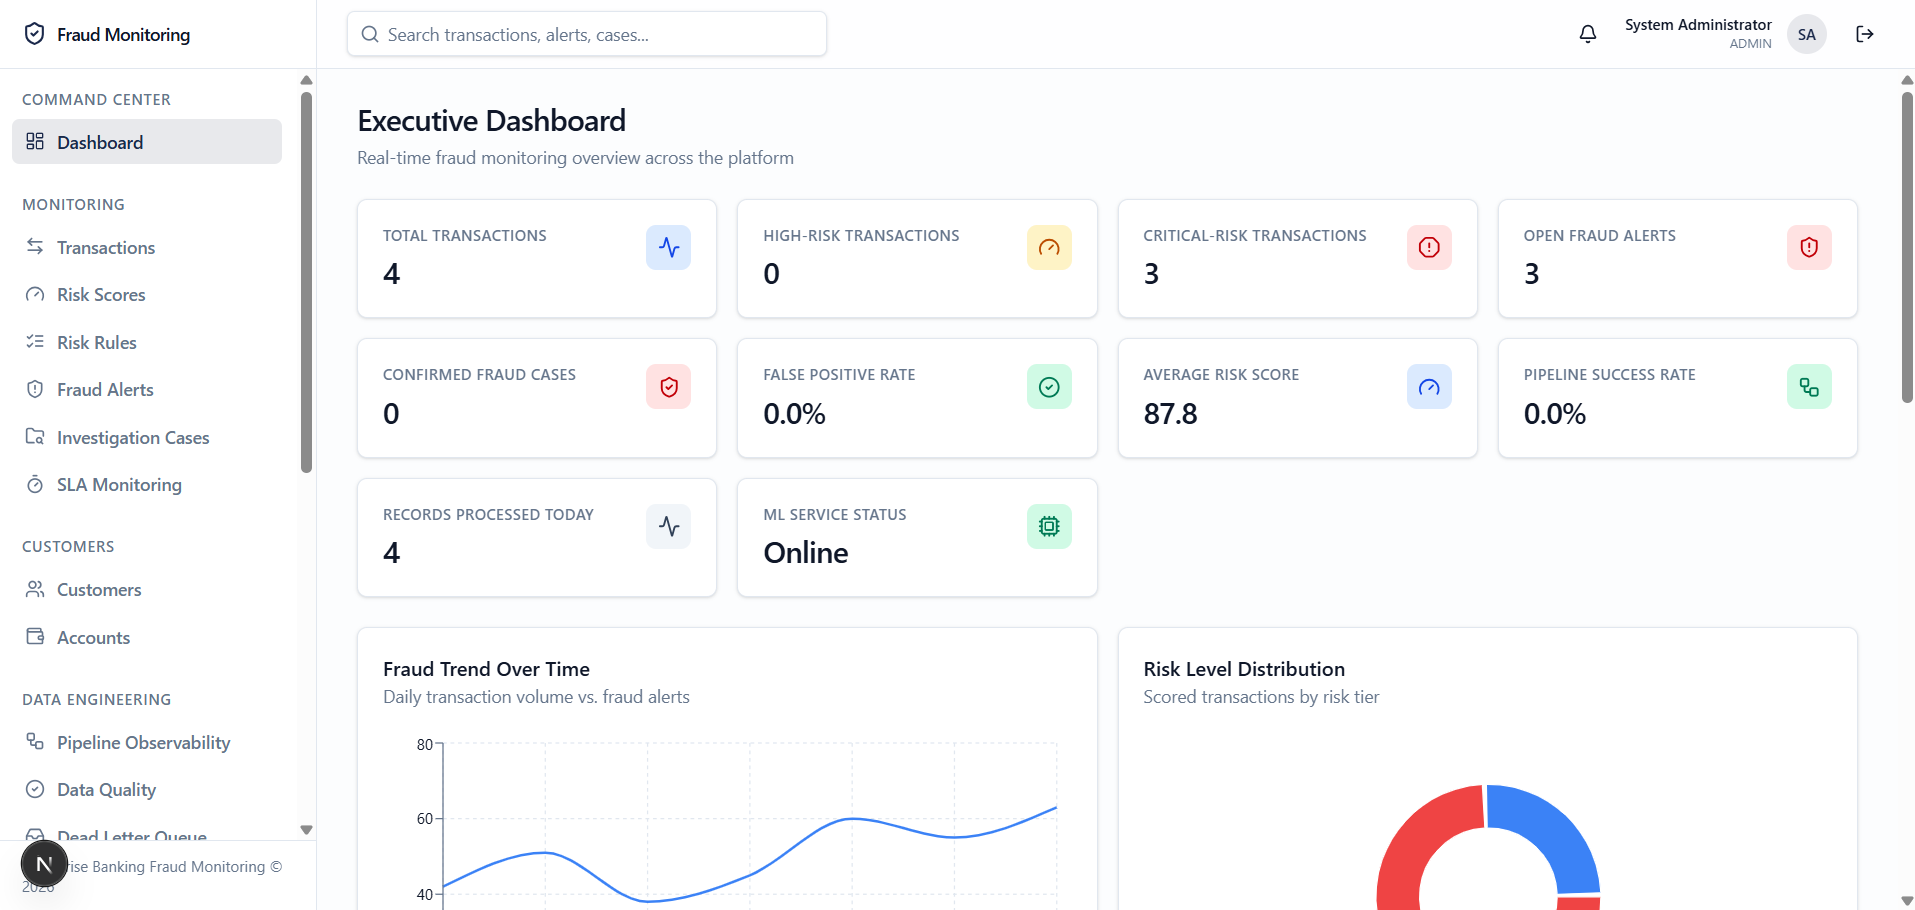
Task: Click the Risk Rules checklist icon
Action: 35,341
